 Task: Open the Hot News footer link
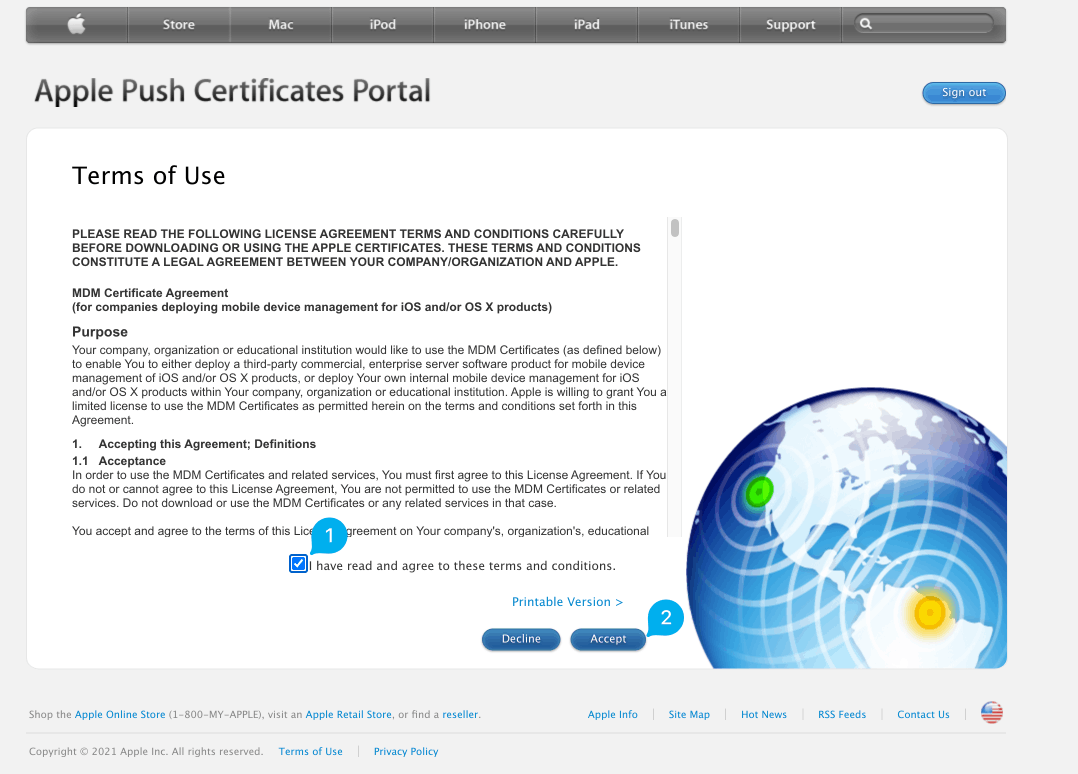764,715
